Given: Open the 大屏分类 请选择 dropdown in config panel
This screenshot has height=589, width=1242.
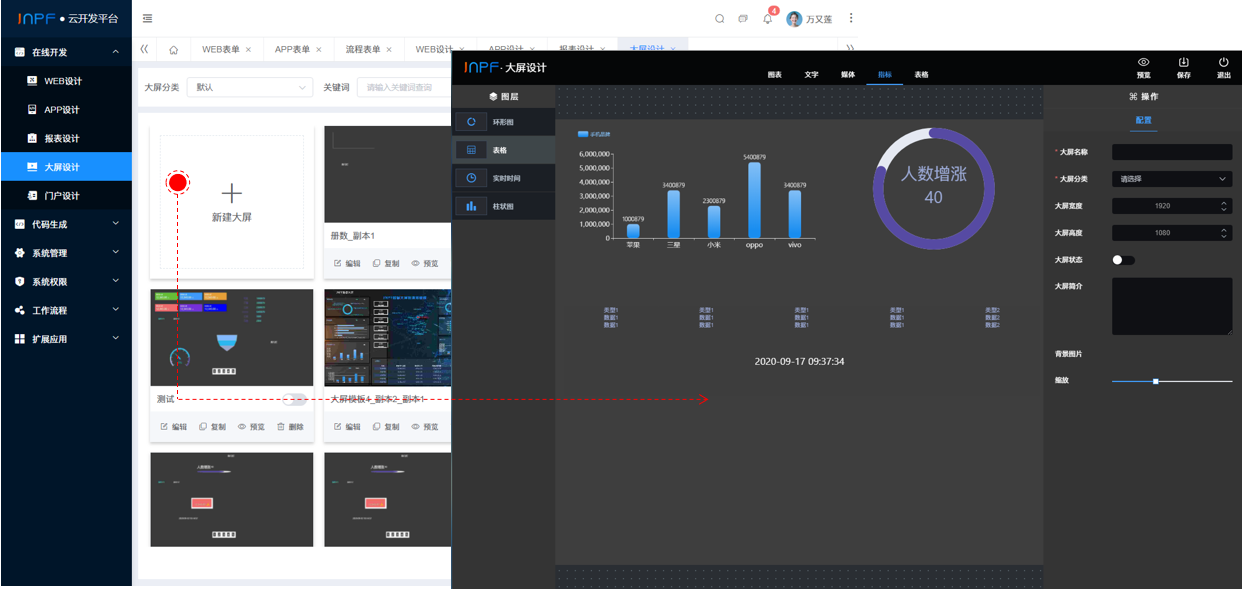Looking at the screenshot, I should 1172,179.
